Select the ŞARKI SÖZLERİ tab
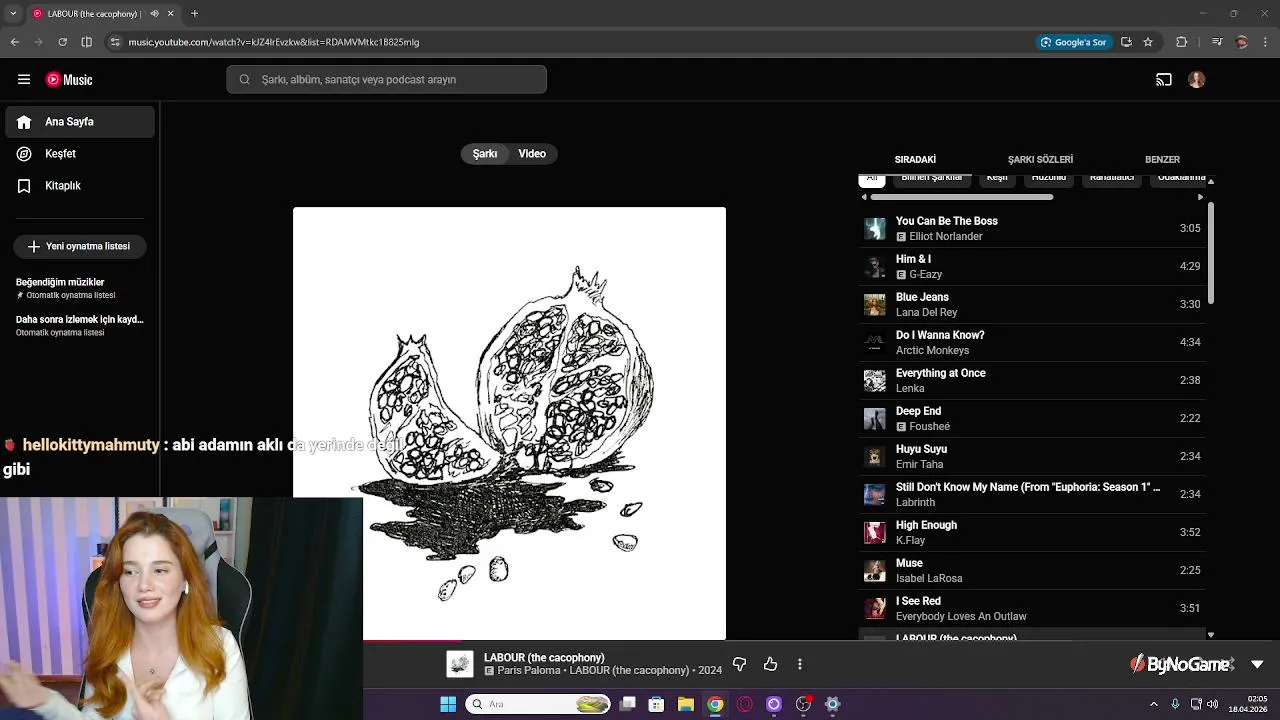 [x=1040, y=160]
